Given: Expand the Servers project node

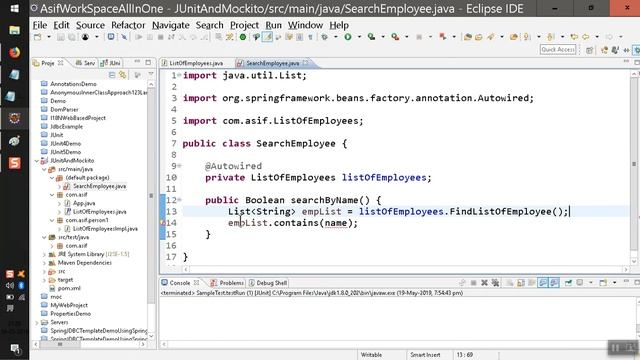Looking at the screenshot, I should [37, 322].
